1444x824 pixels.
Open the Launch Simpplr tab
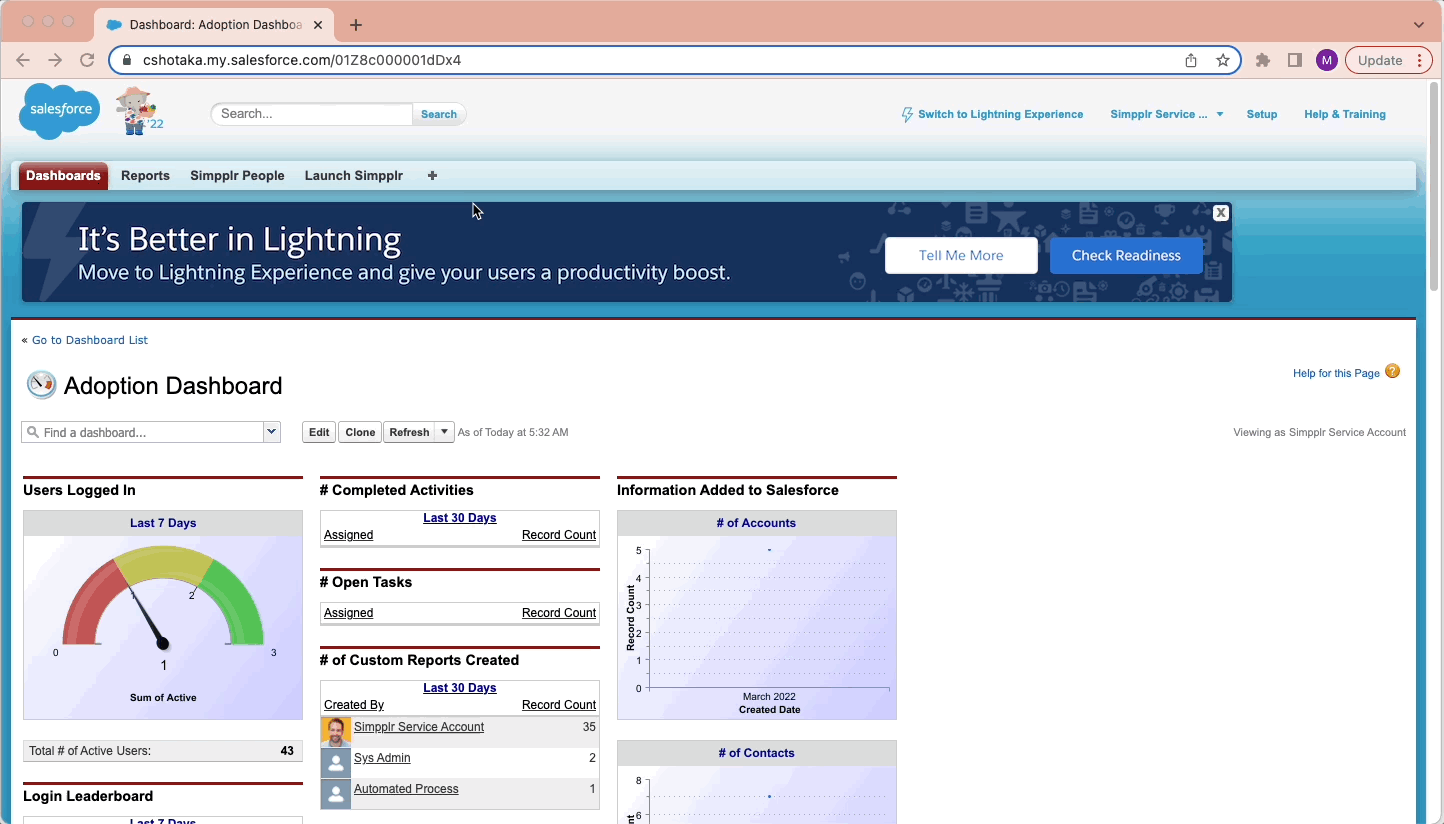pos(354,176)
